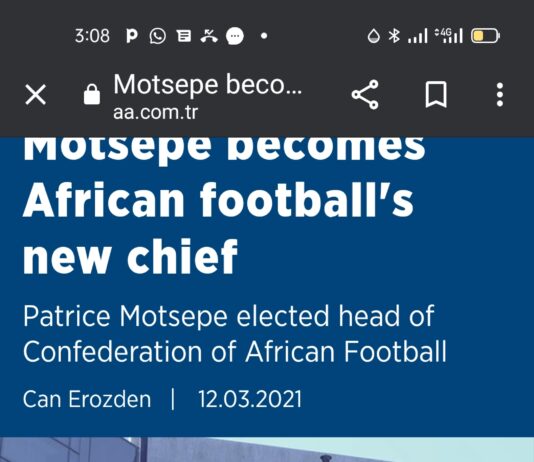Viewport: 534px width, 462px height.
Task: Tap the P parking app notification icon
Action: (x=132, y=36)
